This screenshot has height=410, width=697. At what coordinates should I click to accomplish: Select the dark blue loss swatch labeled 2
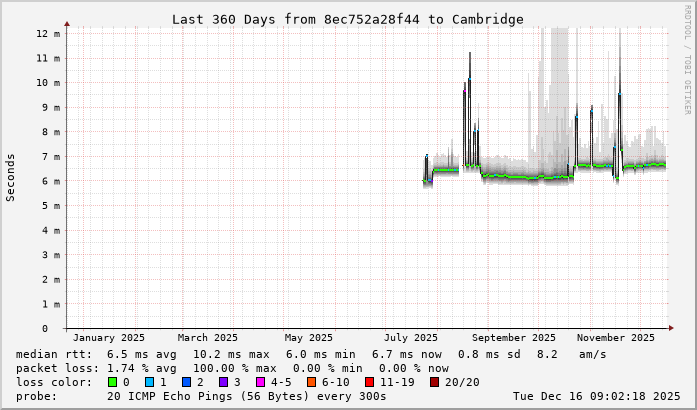point(187,382)
